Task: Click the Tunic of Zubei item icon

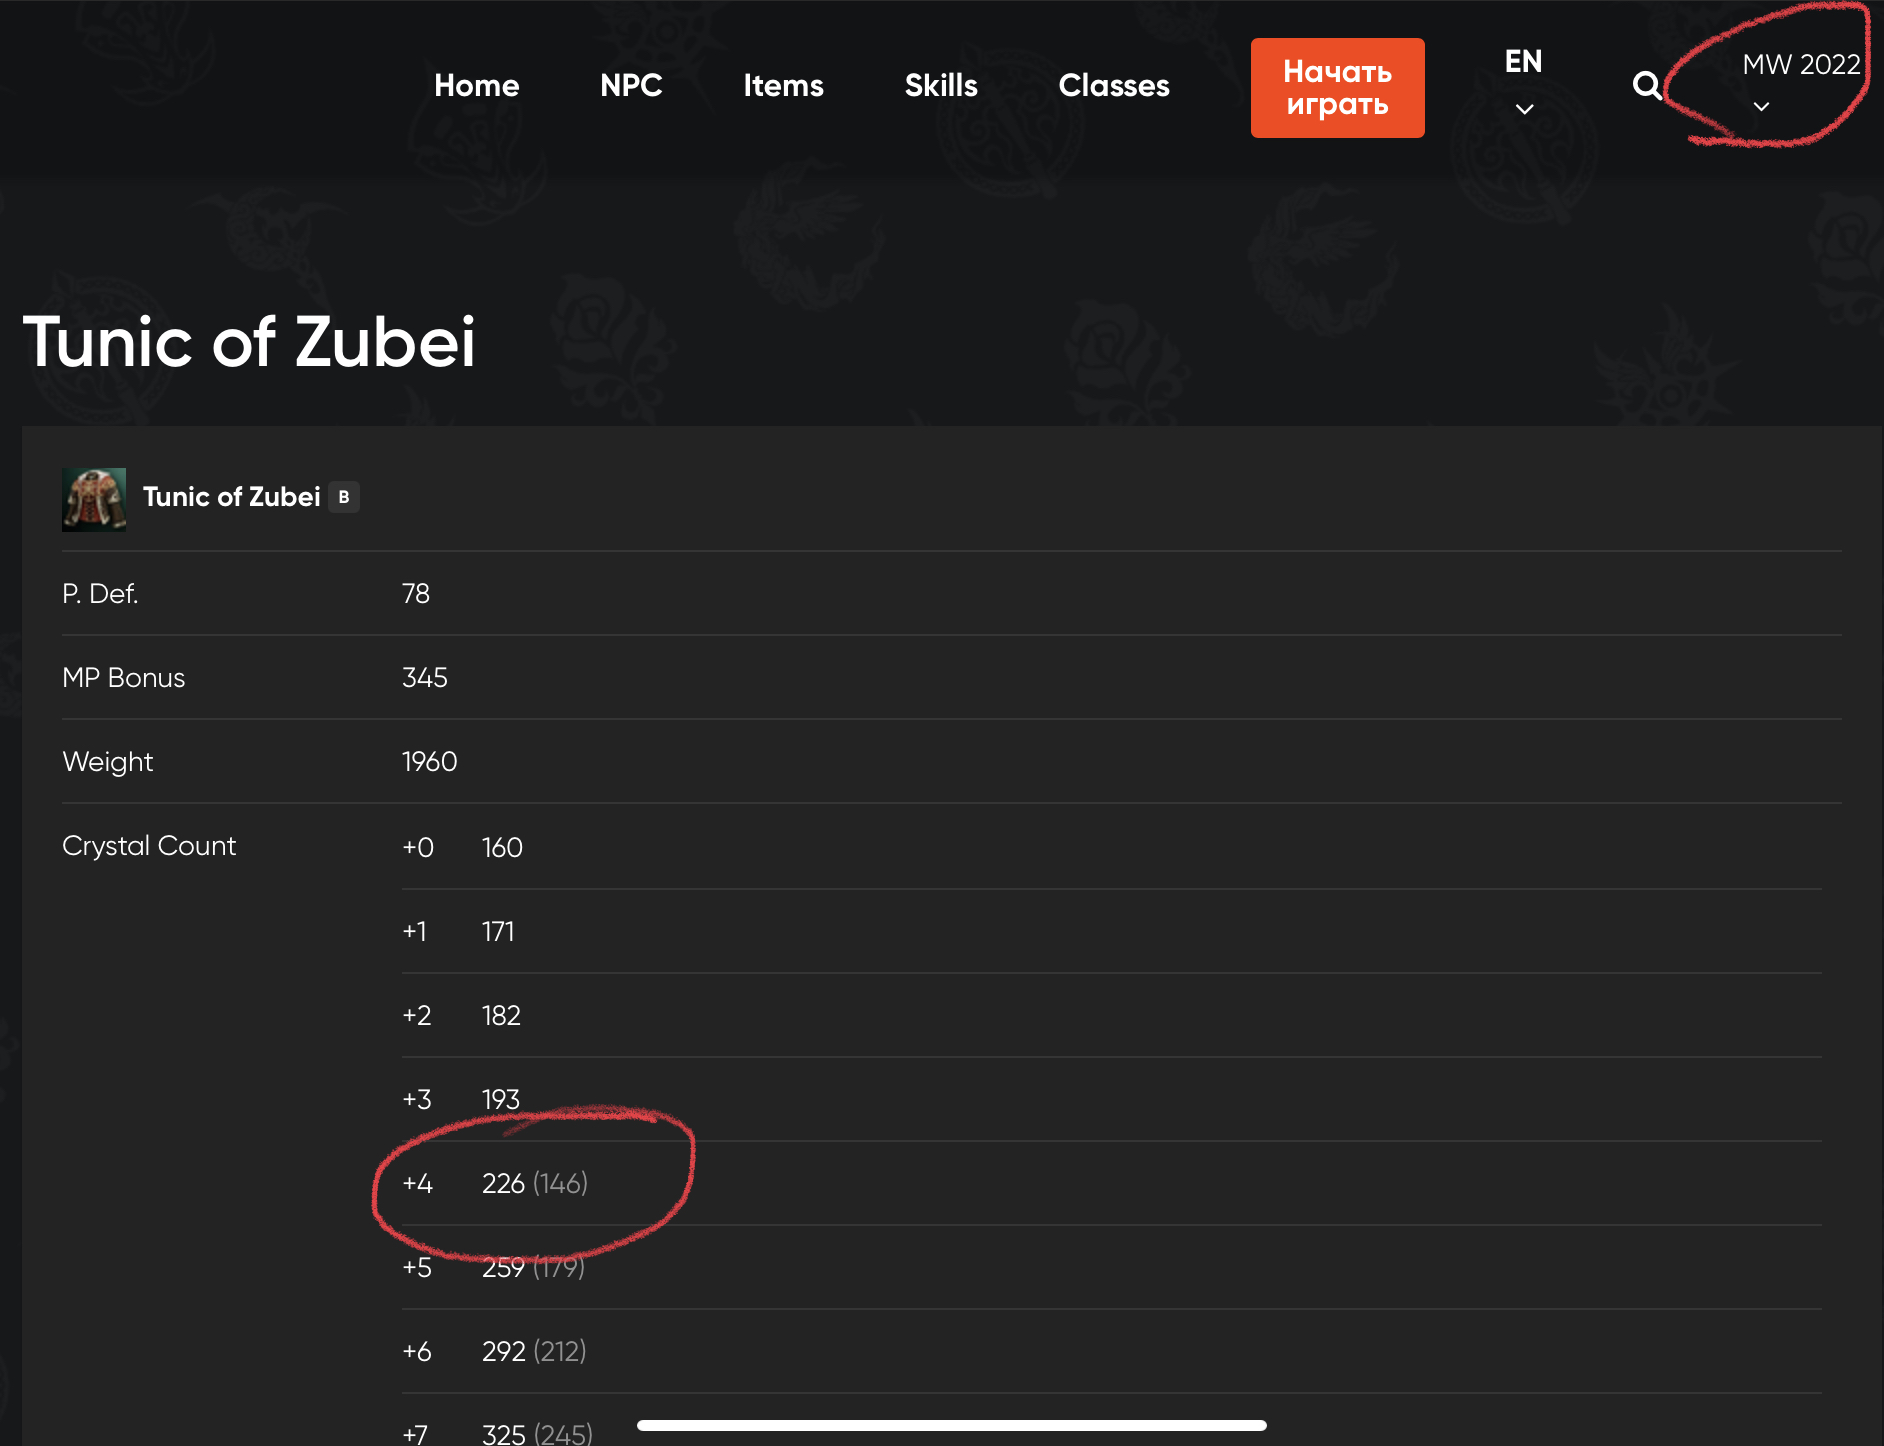Action: tap(94, 499)
